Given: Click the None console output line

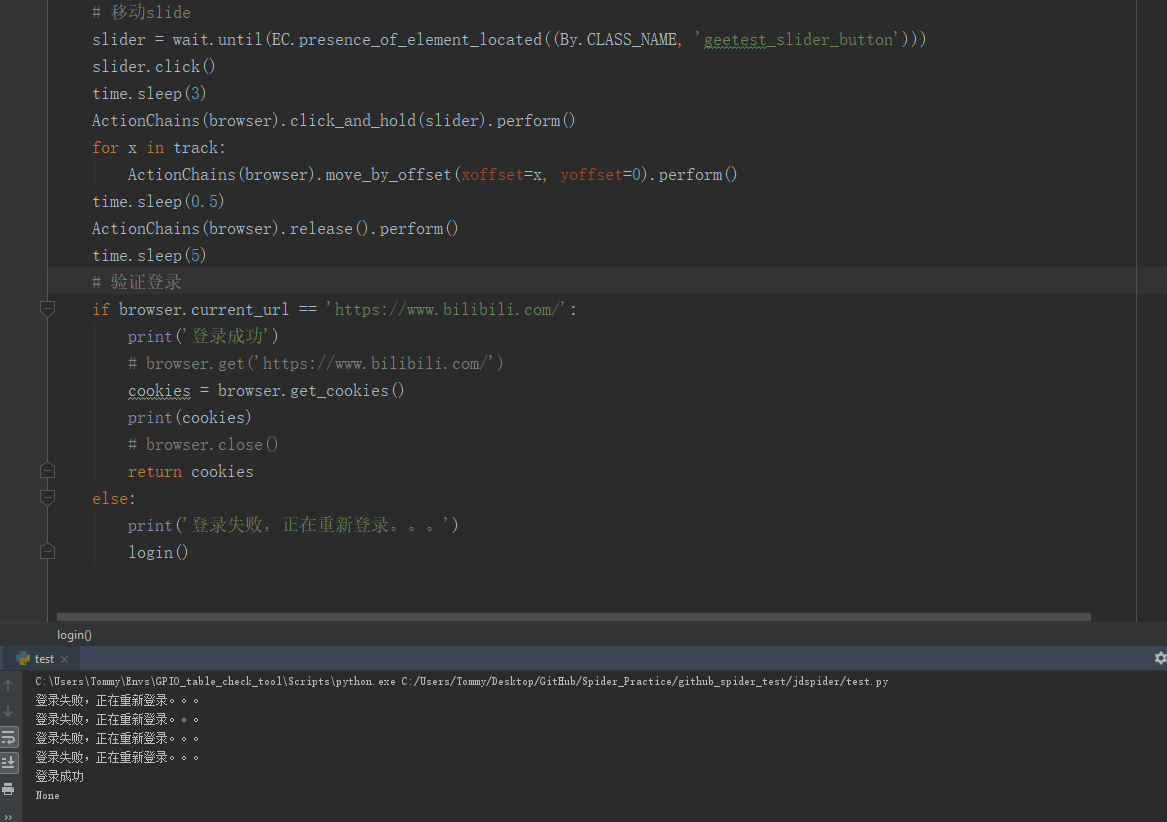Looking at the screenshot, I should [47, 795].
